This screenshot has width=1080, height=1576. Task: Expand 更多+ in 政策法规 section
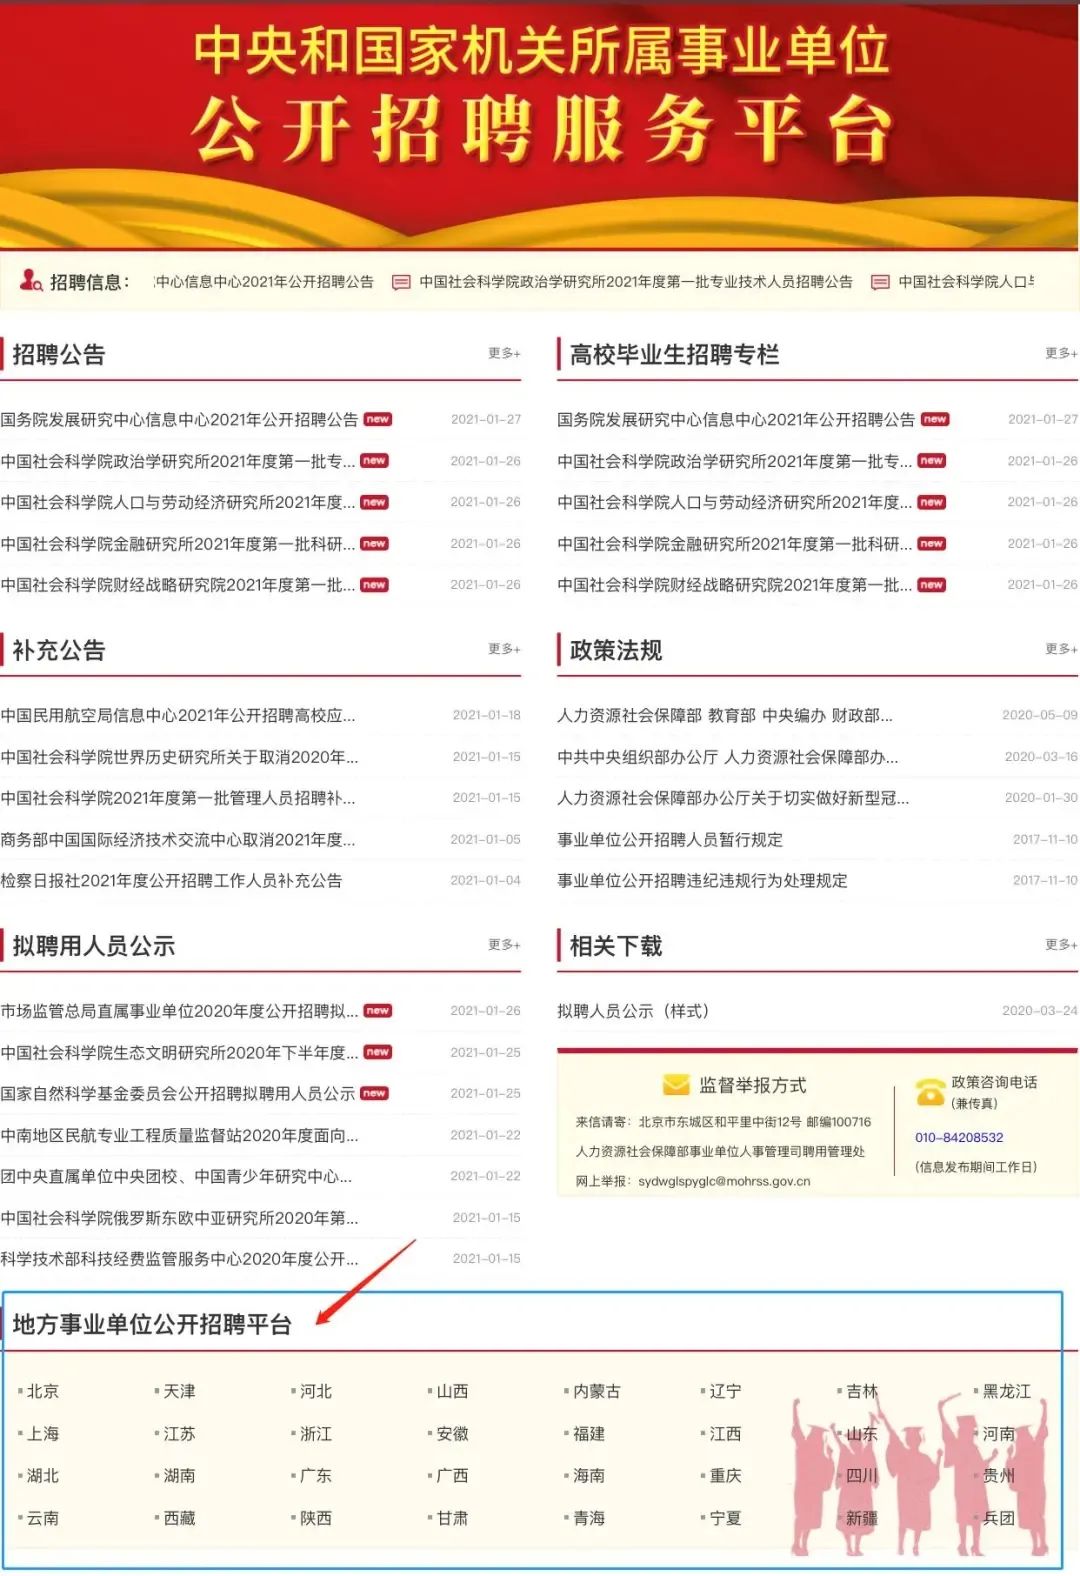(x=1061, y=649)
